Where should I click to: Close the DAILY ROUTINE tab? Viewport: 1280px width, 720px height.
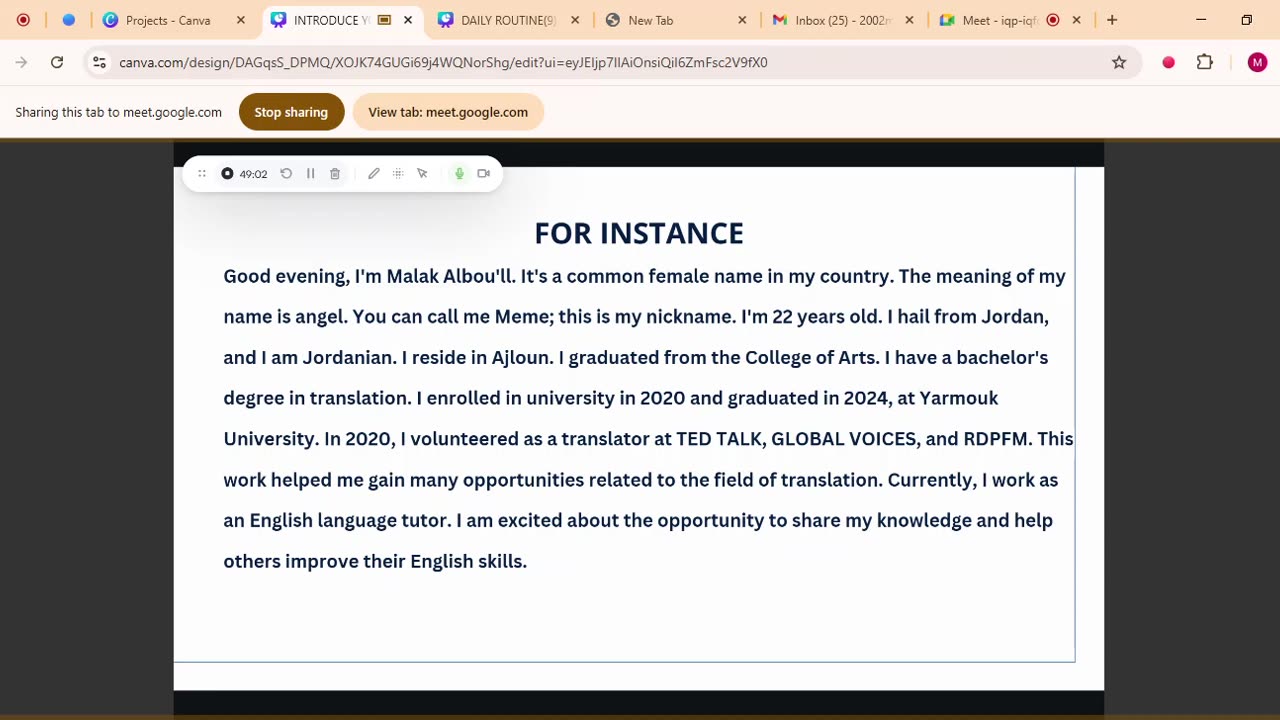coord(575,20)
